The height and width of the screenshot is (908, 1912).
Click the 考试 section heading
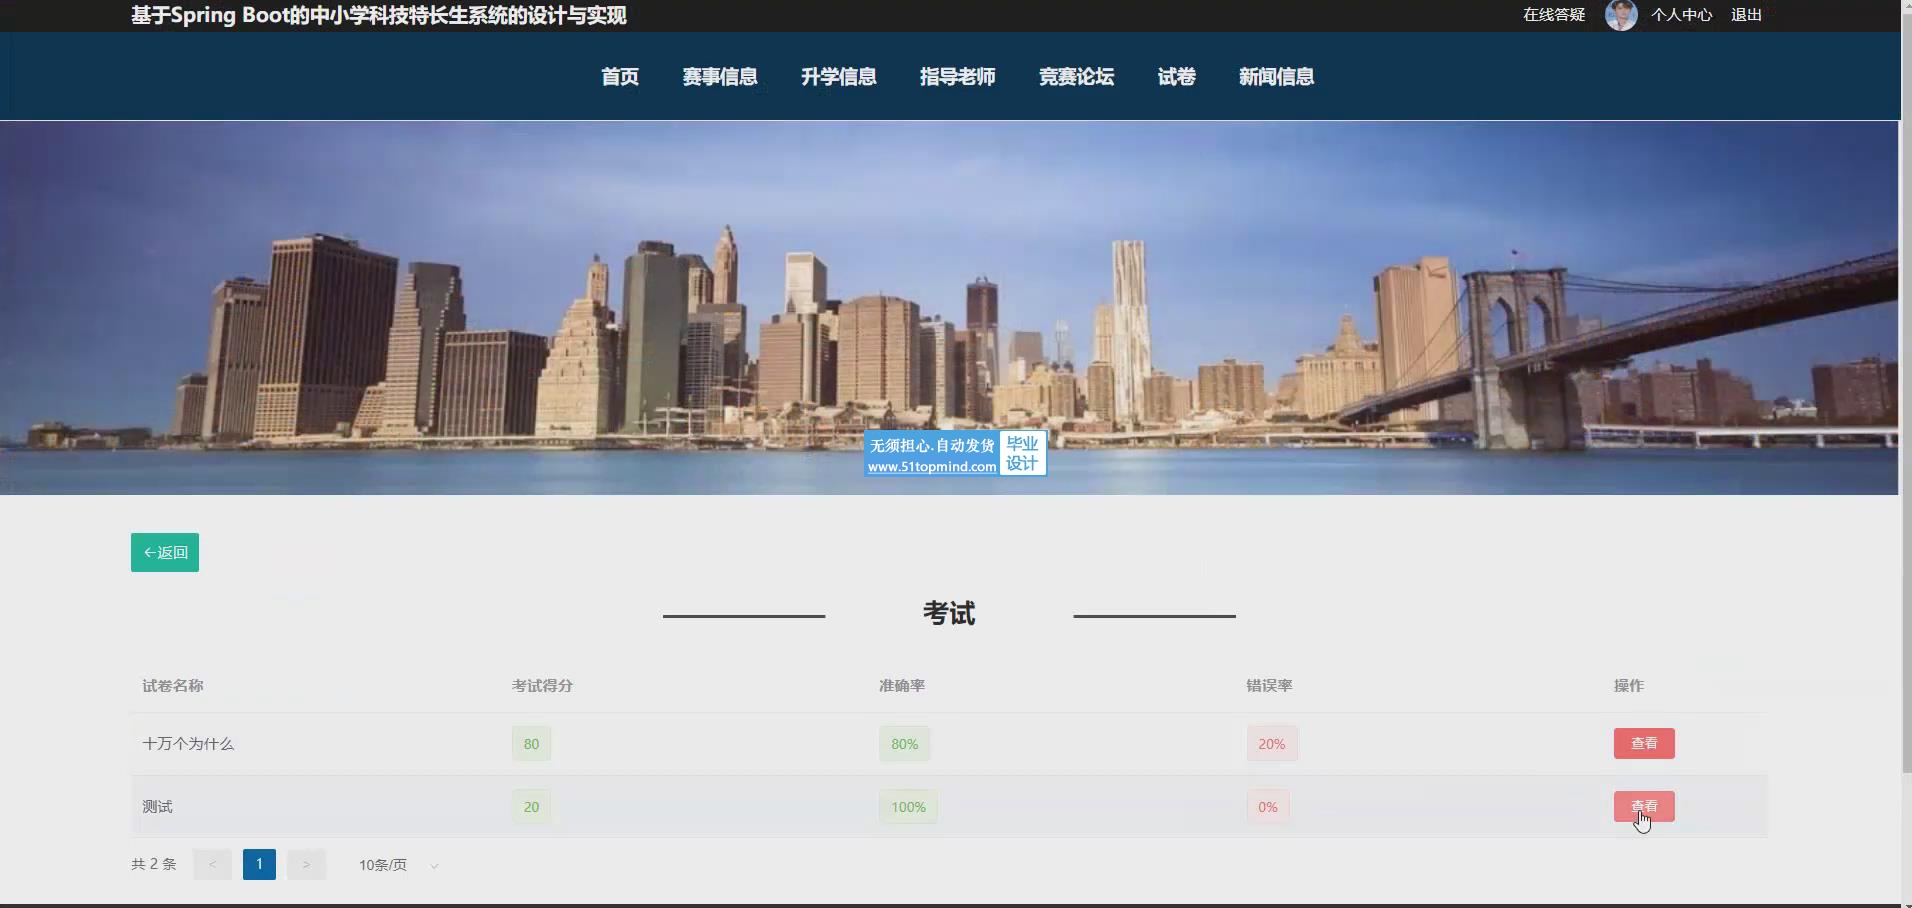(949, 613)
